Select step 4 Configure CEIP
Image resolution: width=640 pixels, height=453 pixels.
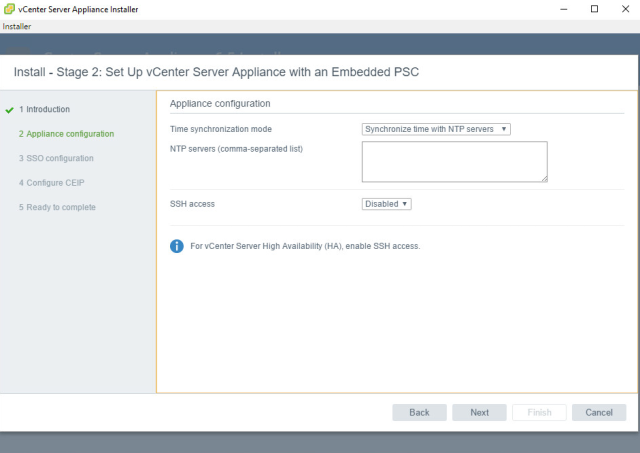pos(51,183)
